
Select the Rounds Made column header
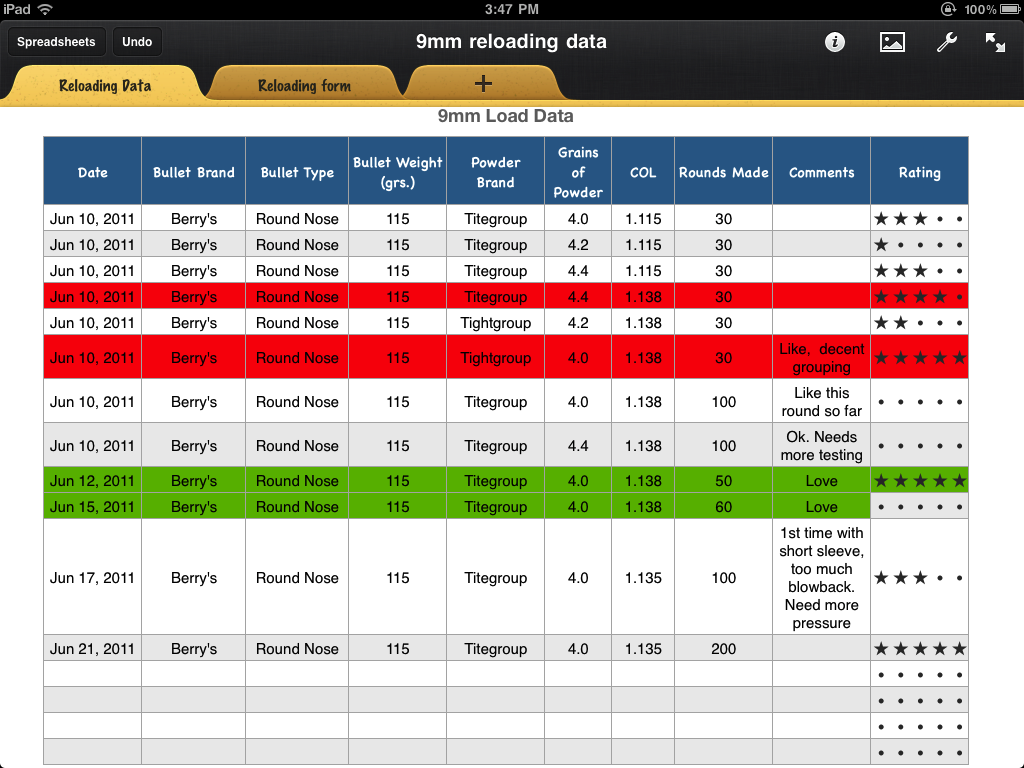[x=724, y=172]
